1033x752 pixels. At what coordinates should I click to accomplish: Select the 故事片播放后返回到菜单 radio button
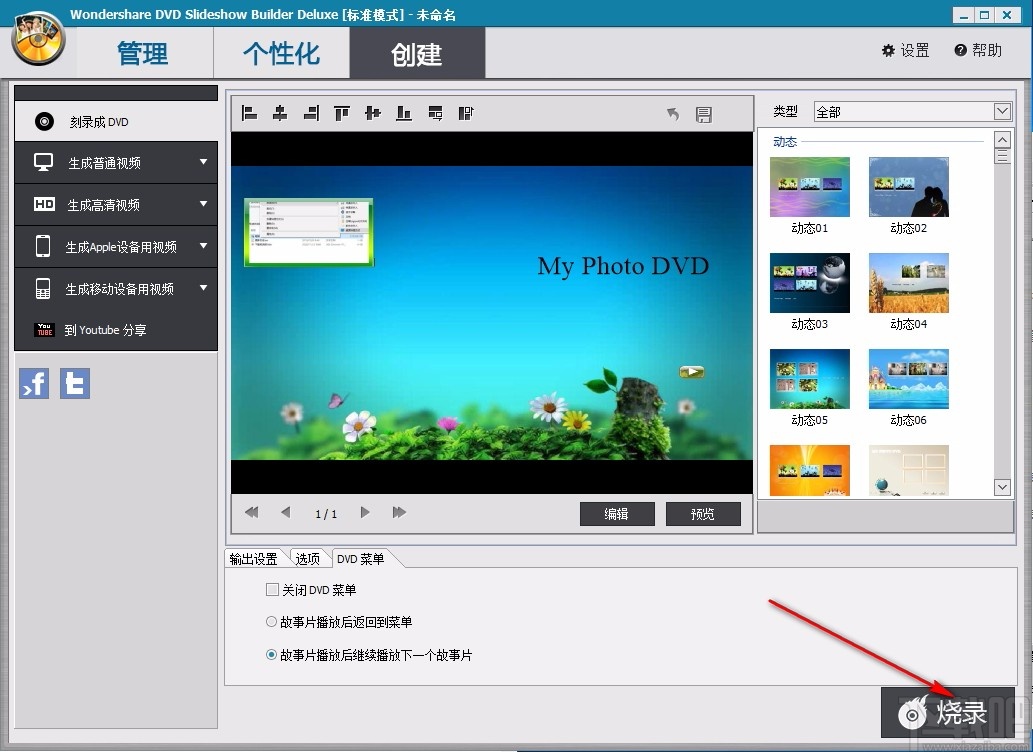pyautogui.click(x=270, y=621)
